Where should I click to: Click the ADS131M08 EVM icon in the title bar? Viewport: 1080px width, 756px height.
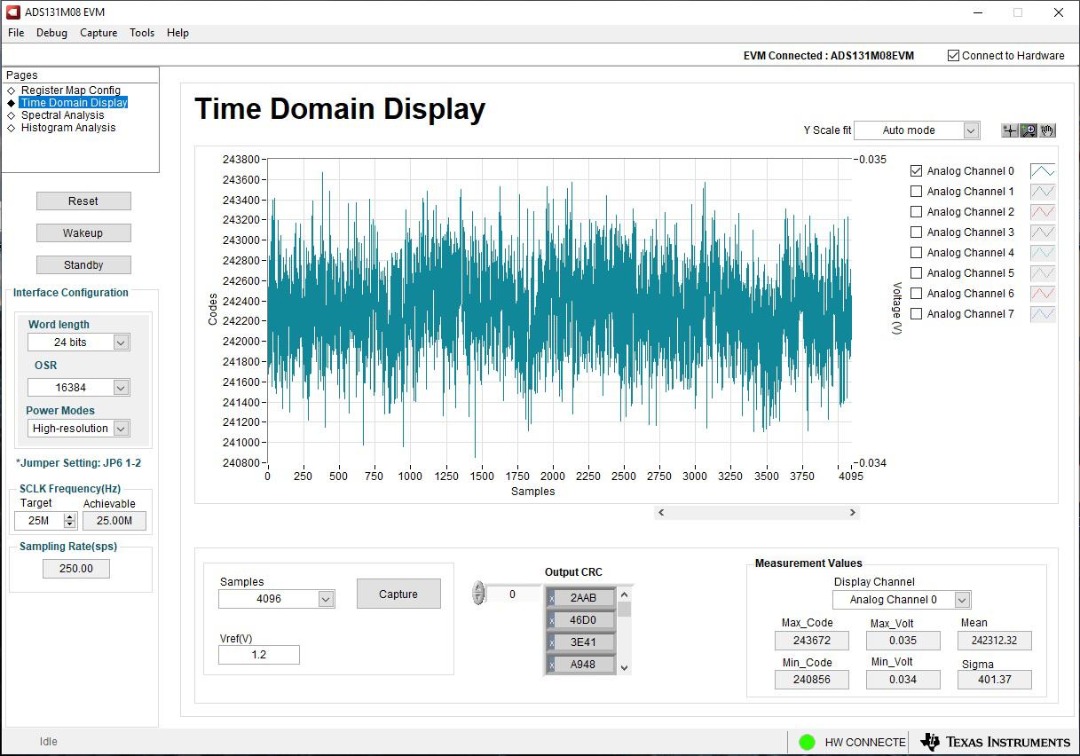point(11,11)
